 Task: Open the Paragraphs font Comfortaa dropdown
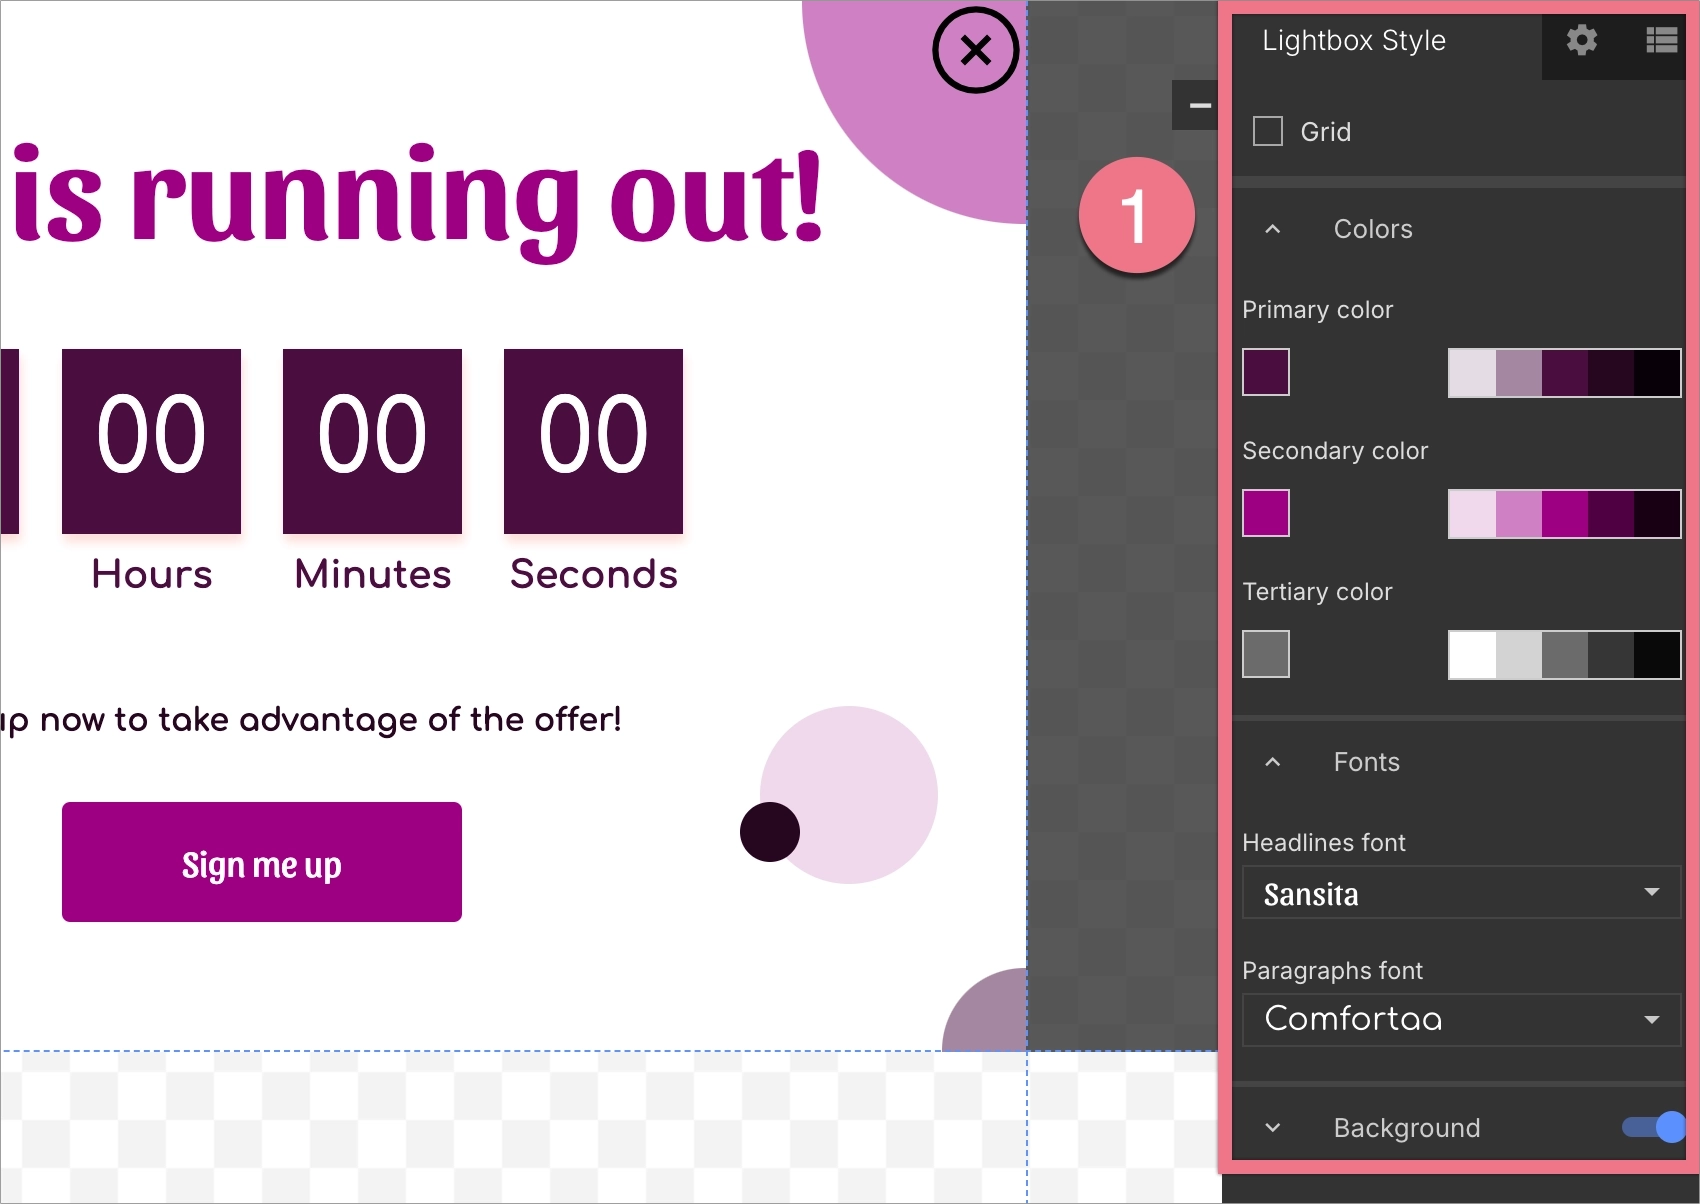[x=1461, y=1019]
